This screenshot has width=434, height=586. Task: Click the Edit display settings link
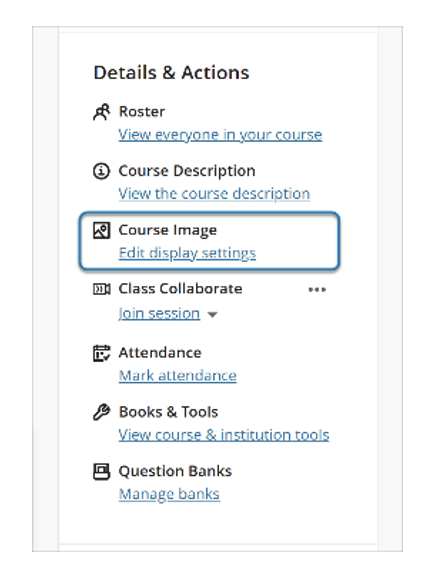[x=187, y=253]
